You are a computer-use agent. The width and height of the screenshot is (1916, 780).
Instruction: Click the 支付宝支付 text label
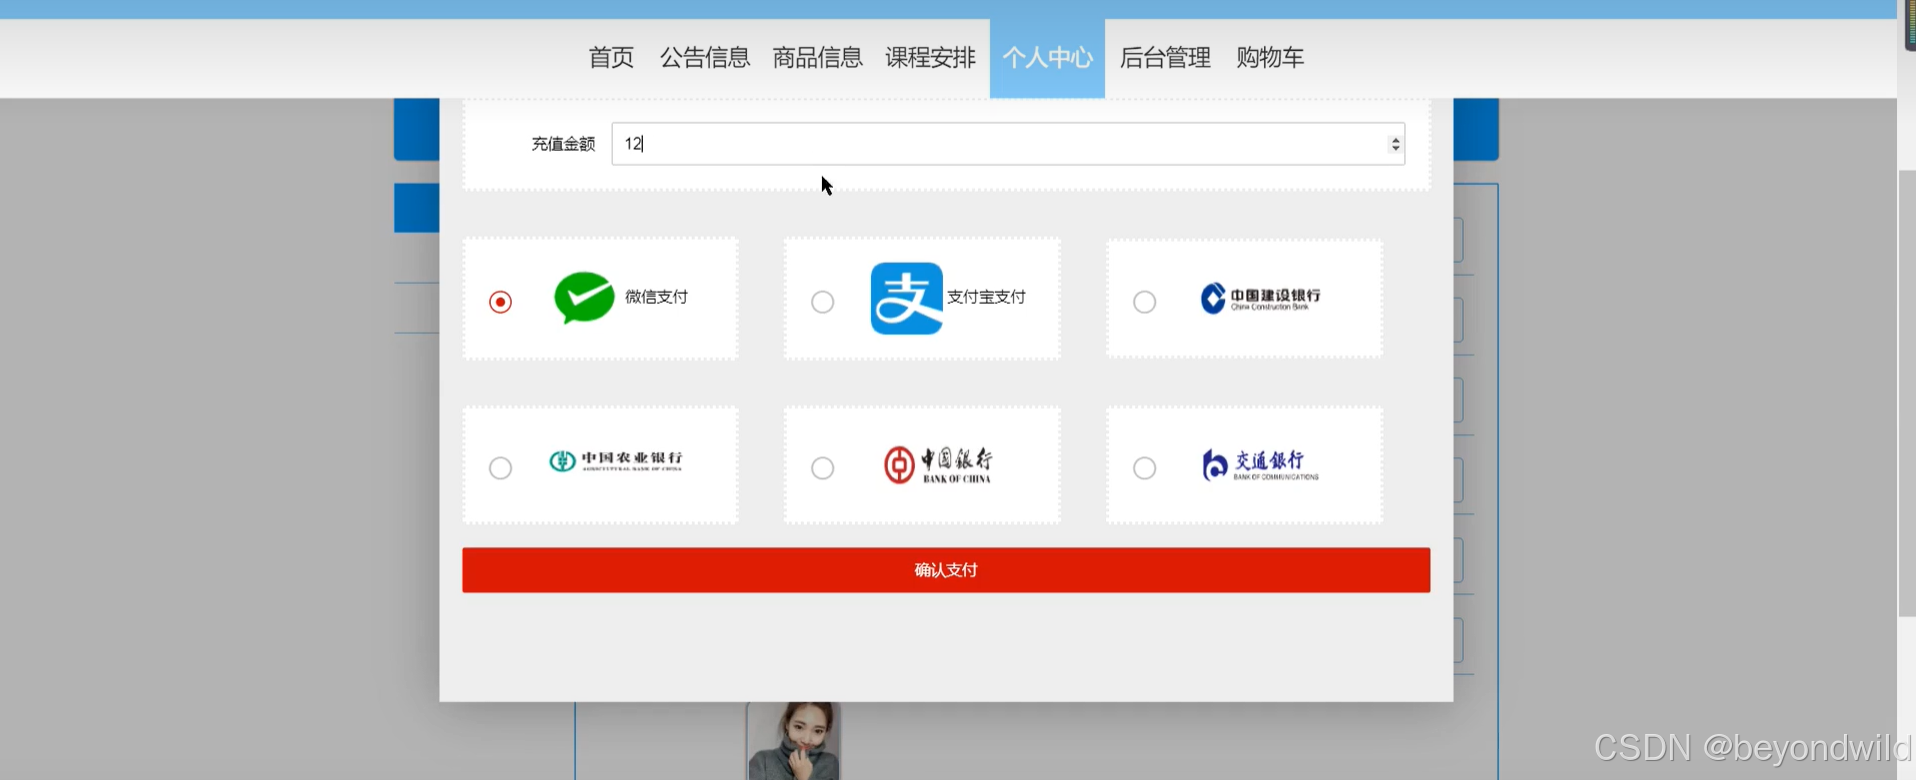tap(986, 297)
